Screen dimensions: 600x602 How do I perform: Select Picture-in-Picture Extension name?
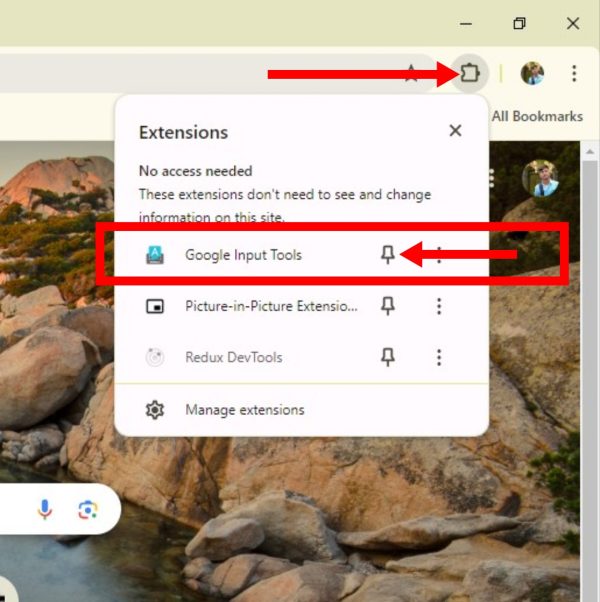click(x=271, y=306)
